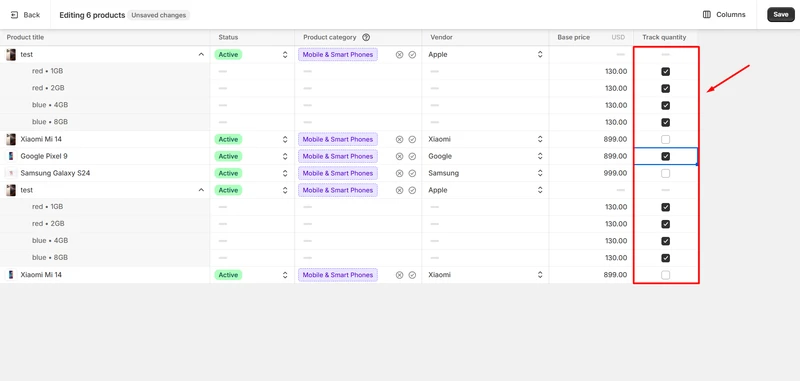Toggle Track quantity for blue 4GB under top test
Viewport: 800px width, 381px height.
pyautogui.click(x=665, y=106)
